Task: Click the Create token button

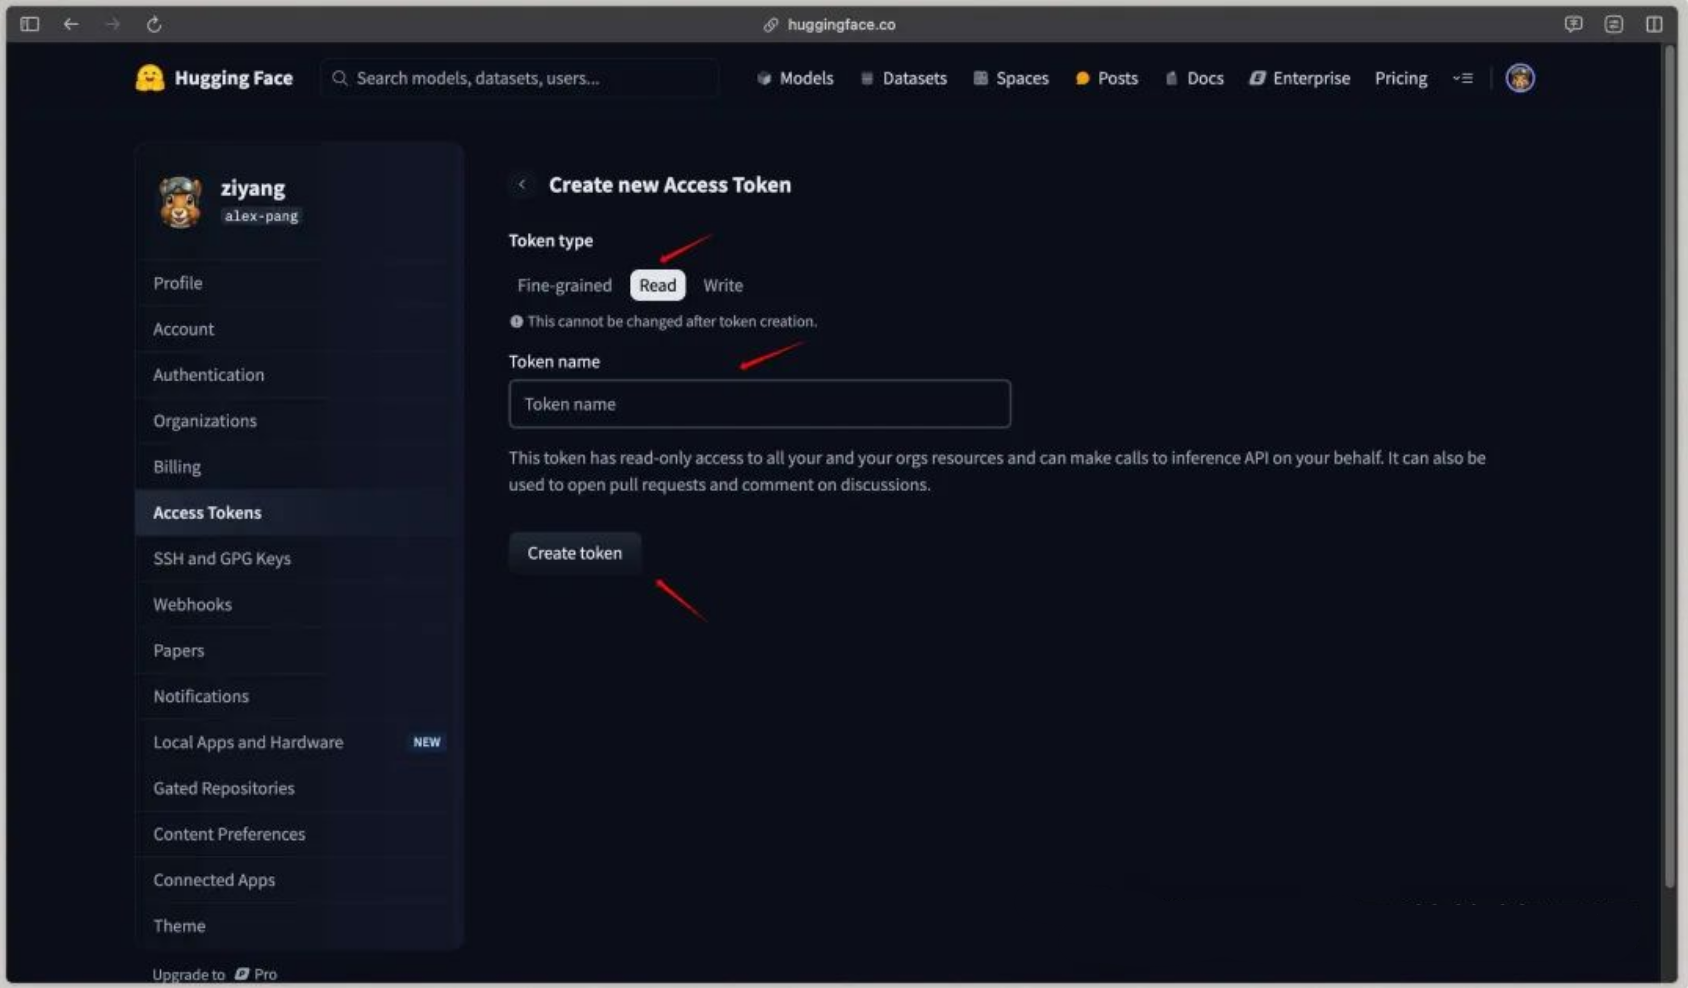Action: [575, 553]
